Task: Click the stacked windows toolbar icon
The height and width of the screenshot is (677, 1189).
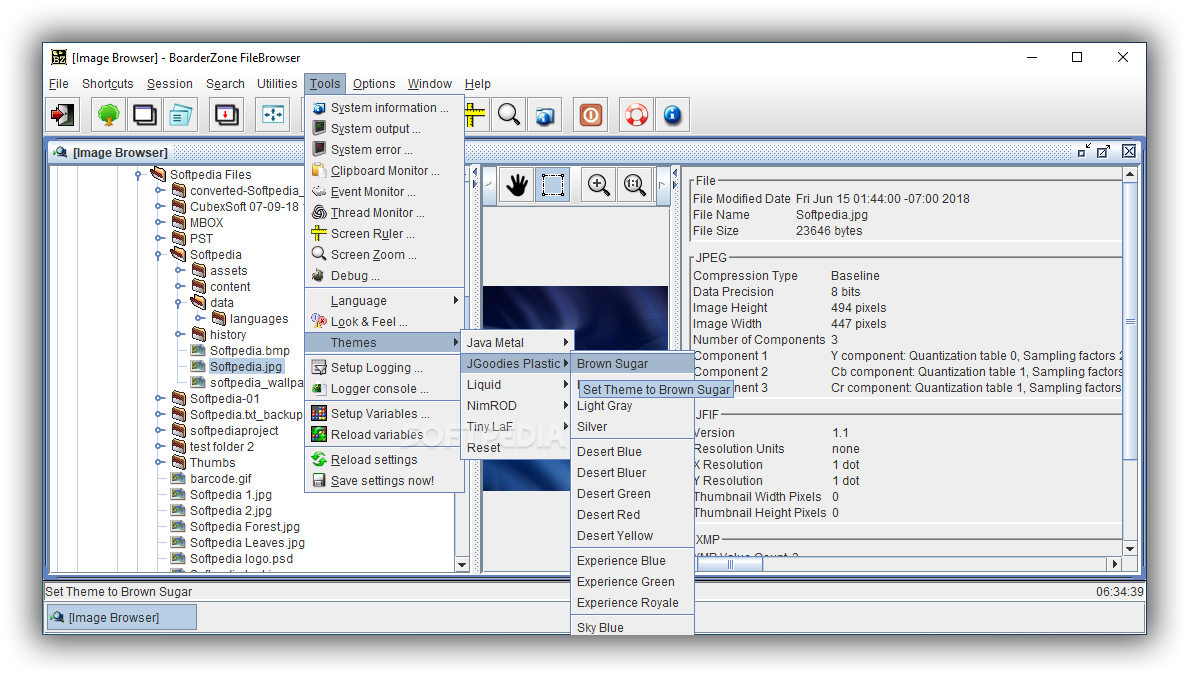Action: pyautogui.click(x=144, y=115)
